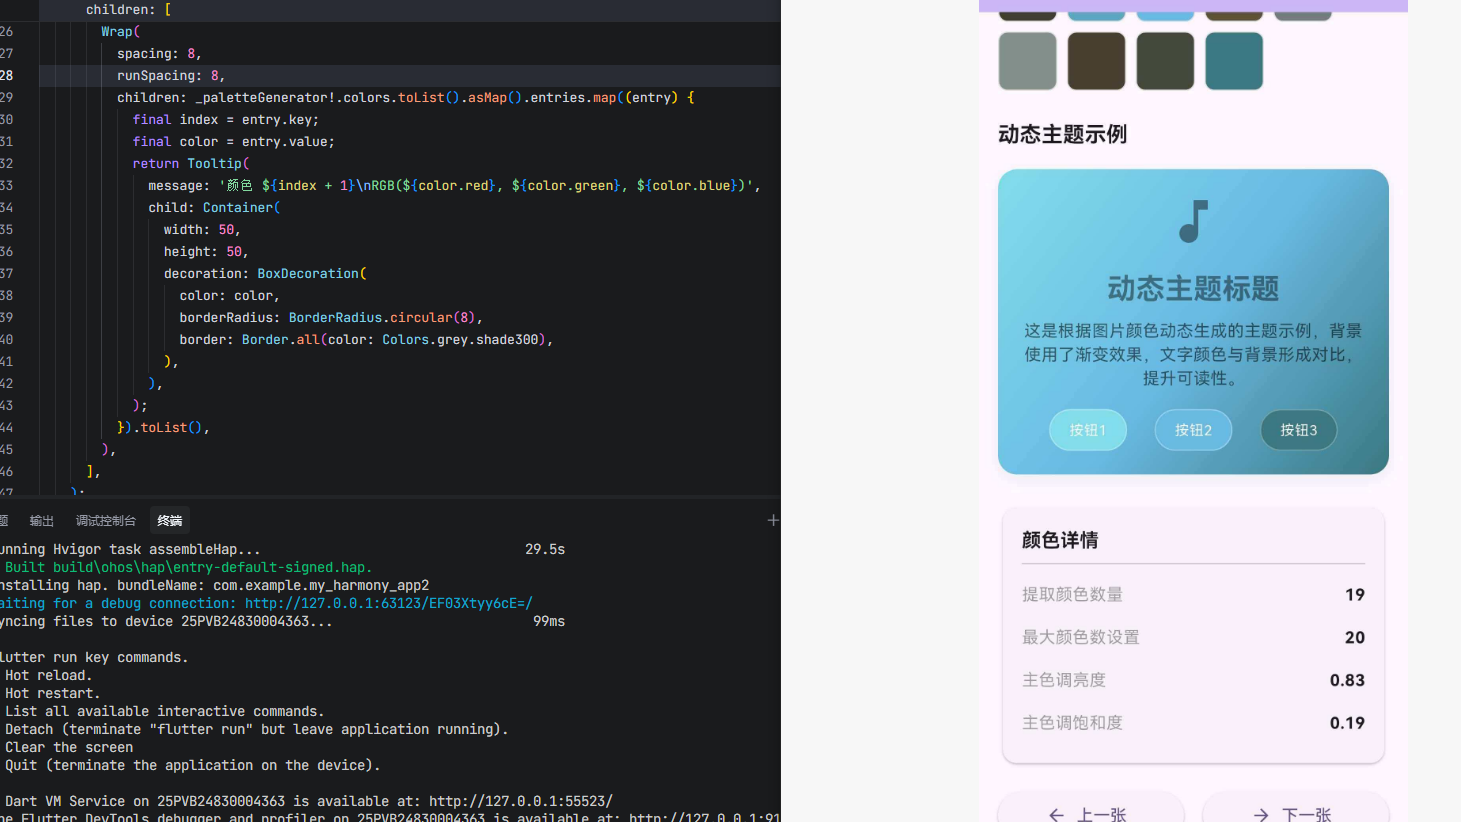Click the 下一张 navigation button
This screenshot has width=1461, height=822.
coord(1295,812)
